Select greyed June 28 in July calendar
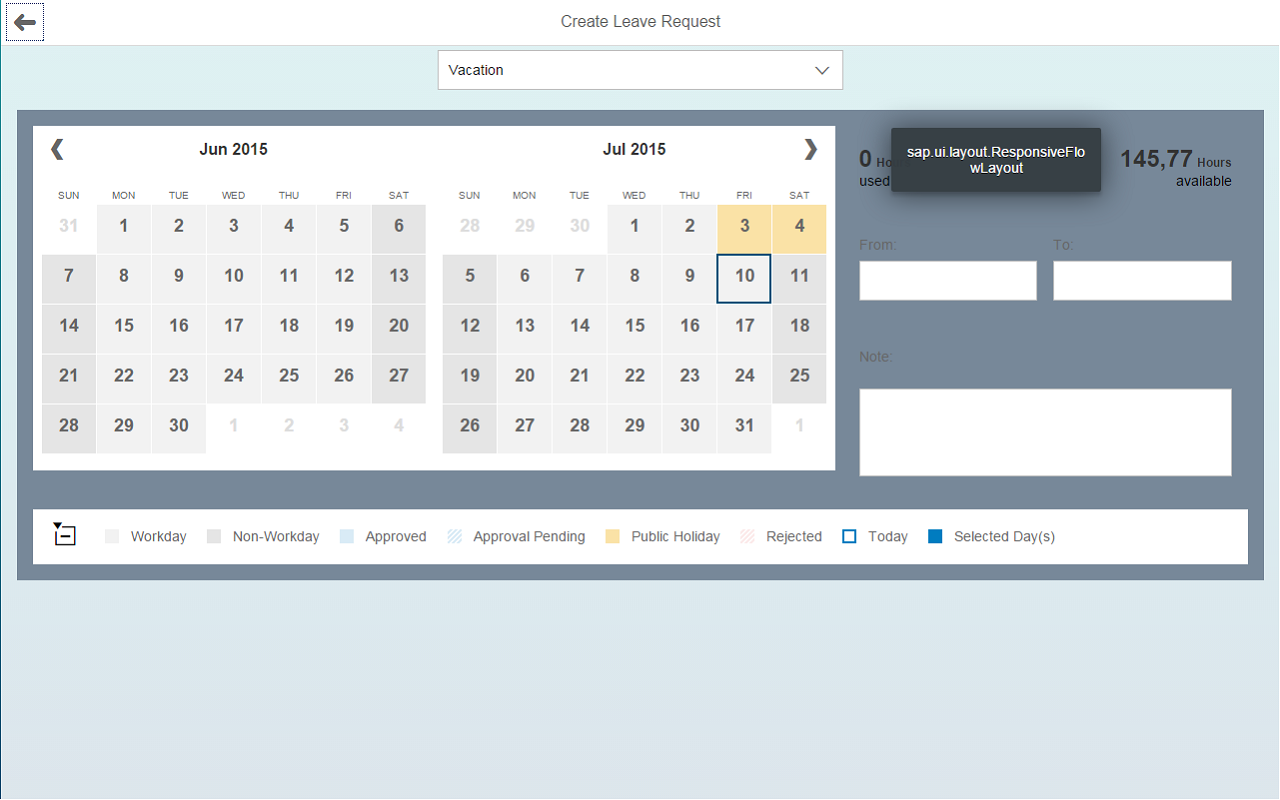1280x800 pixels. click(470, 228)
